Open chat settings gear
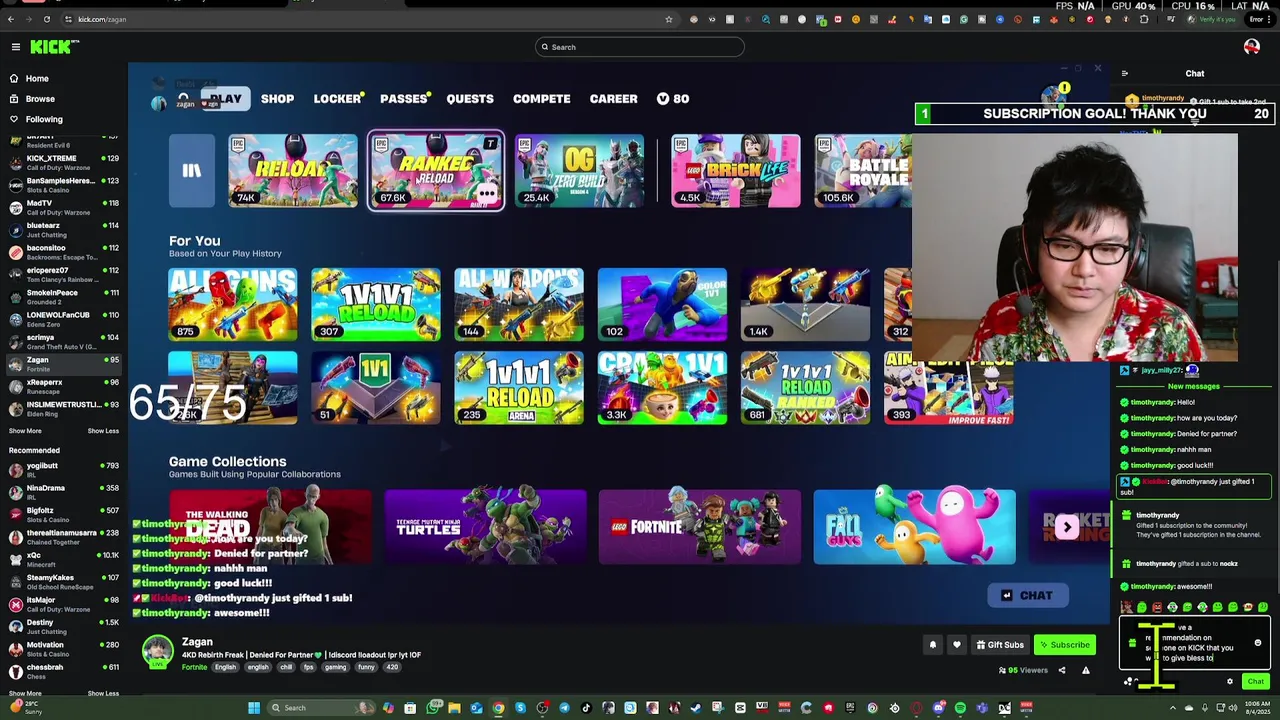 tap(1230, 682)
